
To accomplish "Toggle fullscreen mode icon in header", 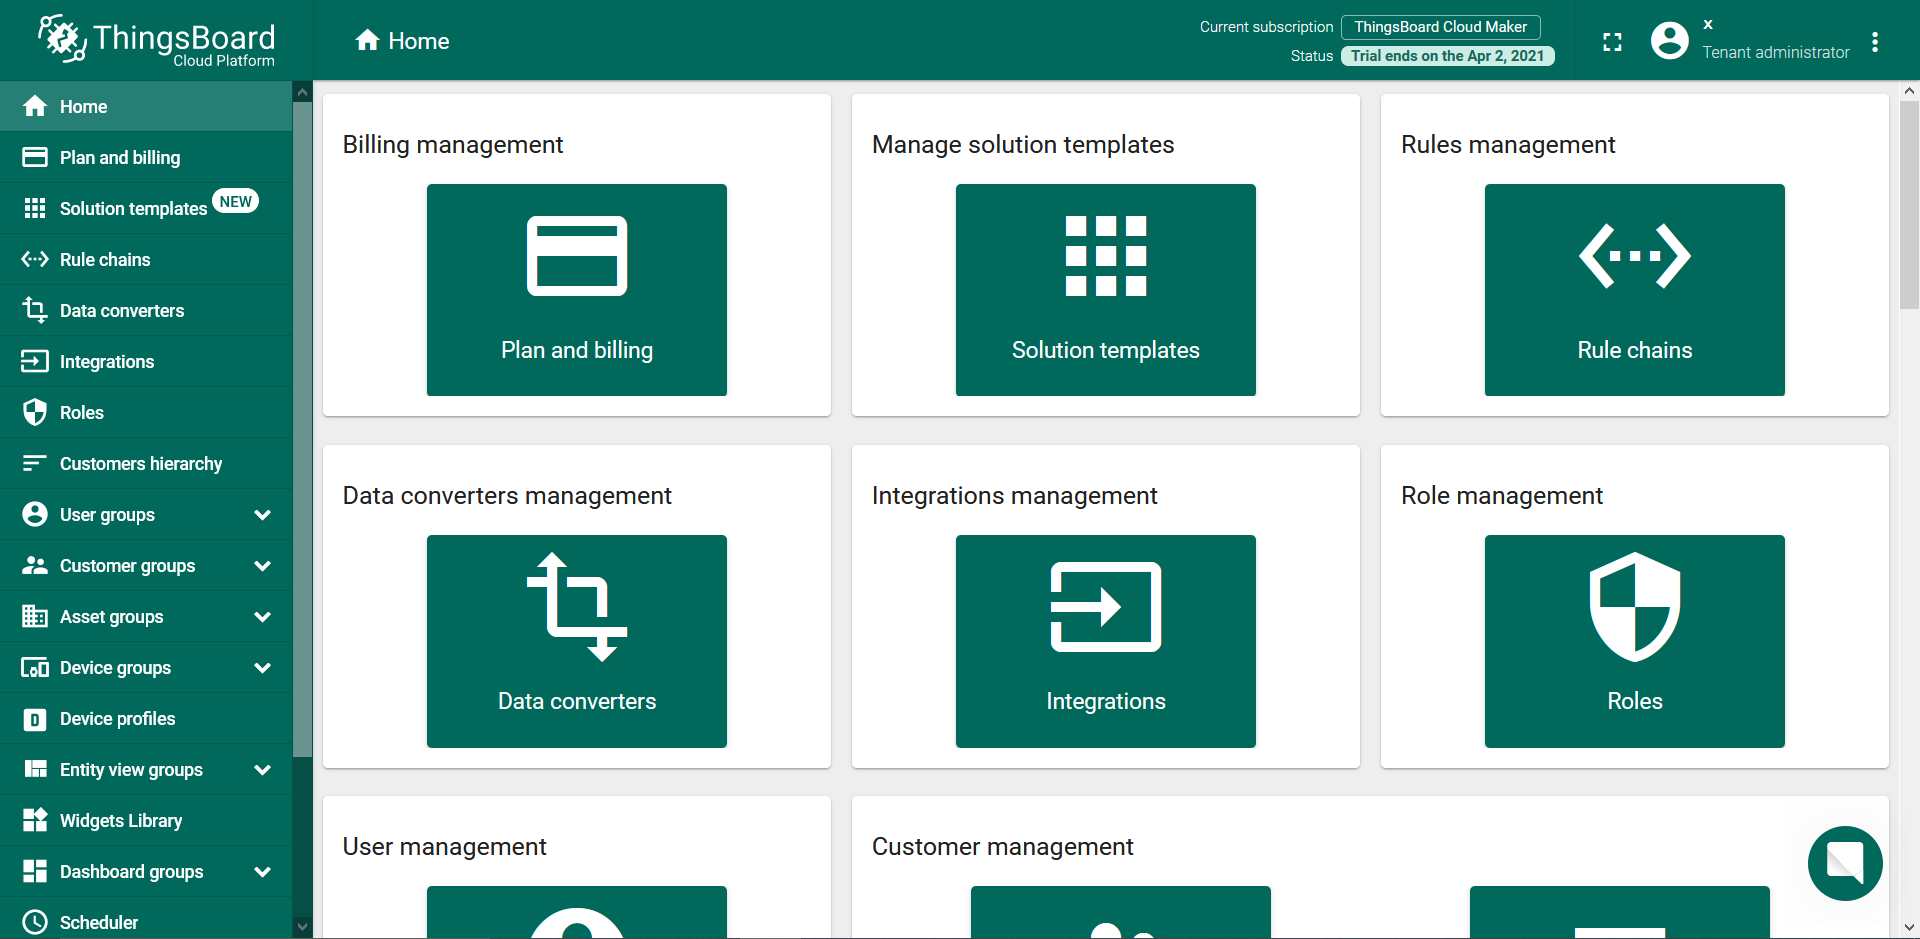I will click(x=1612, y=42).
